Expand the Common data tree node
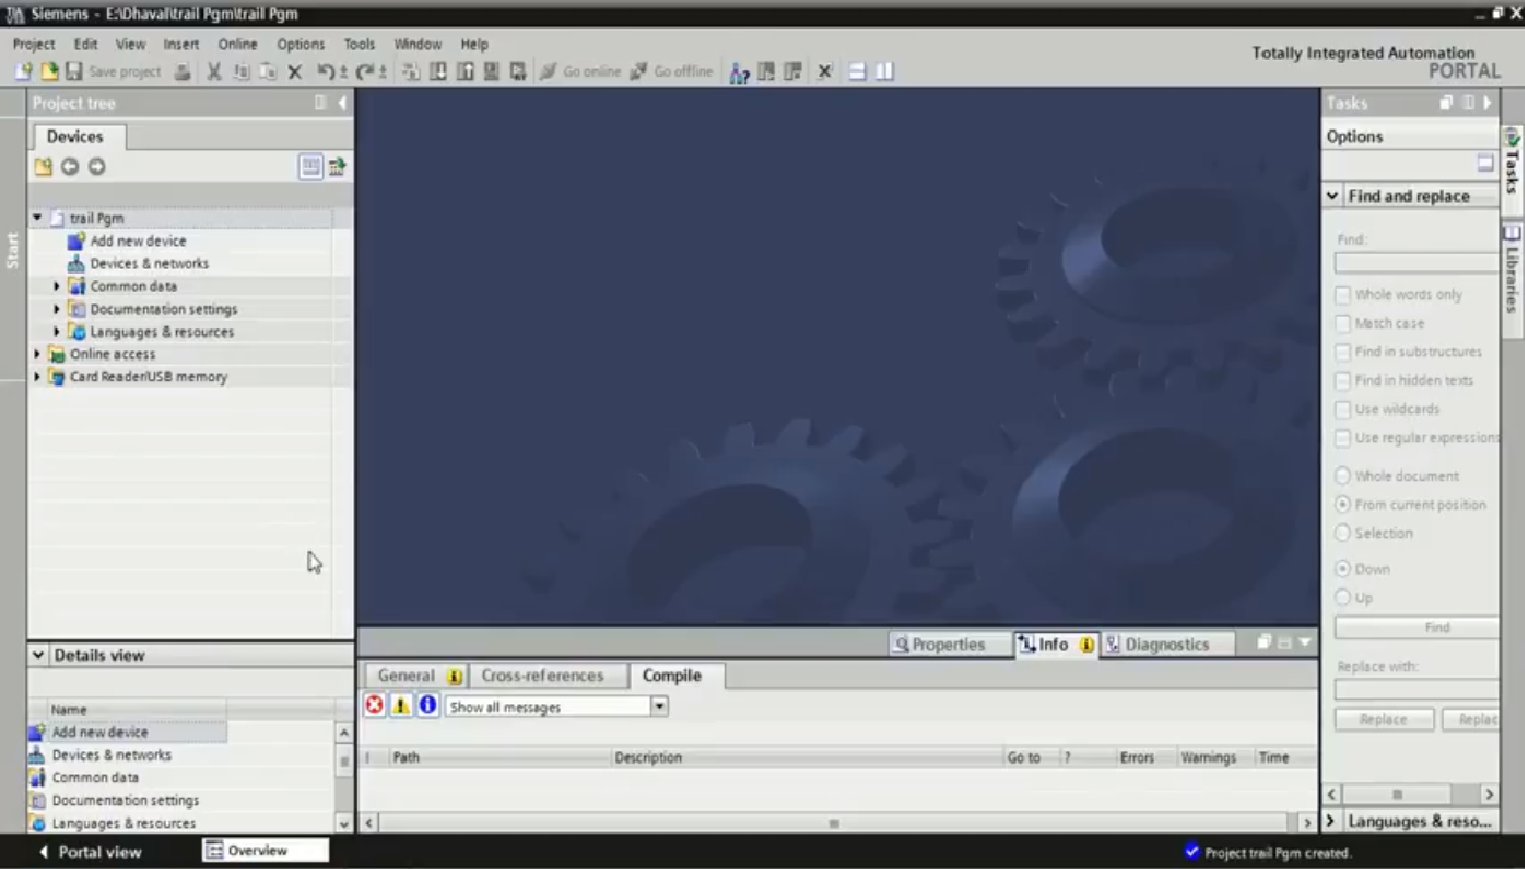Viewport: 1525px width, 869px height. 57,286
